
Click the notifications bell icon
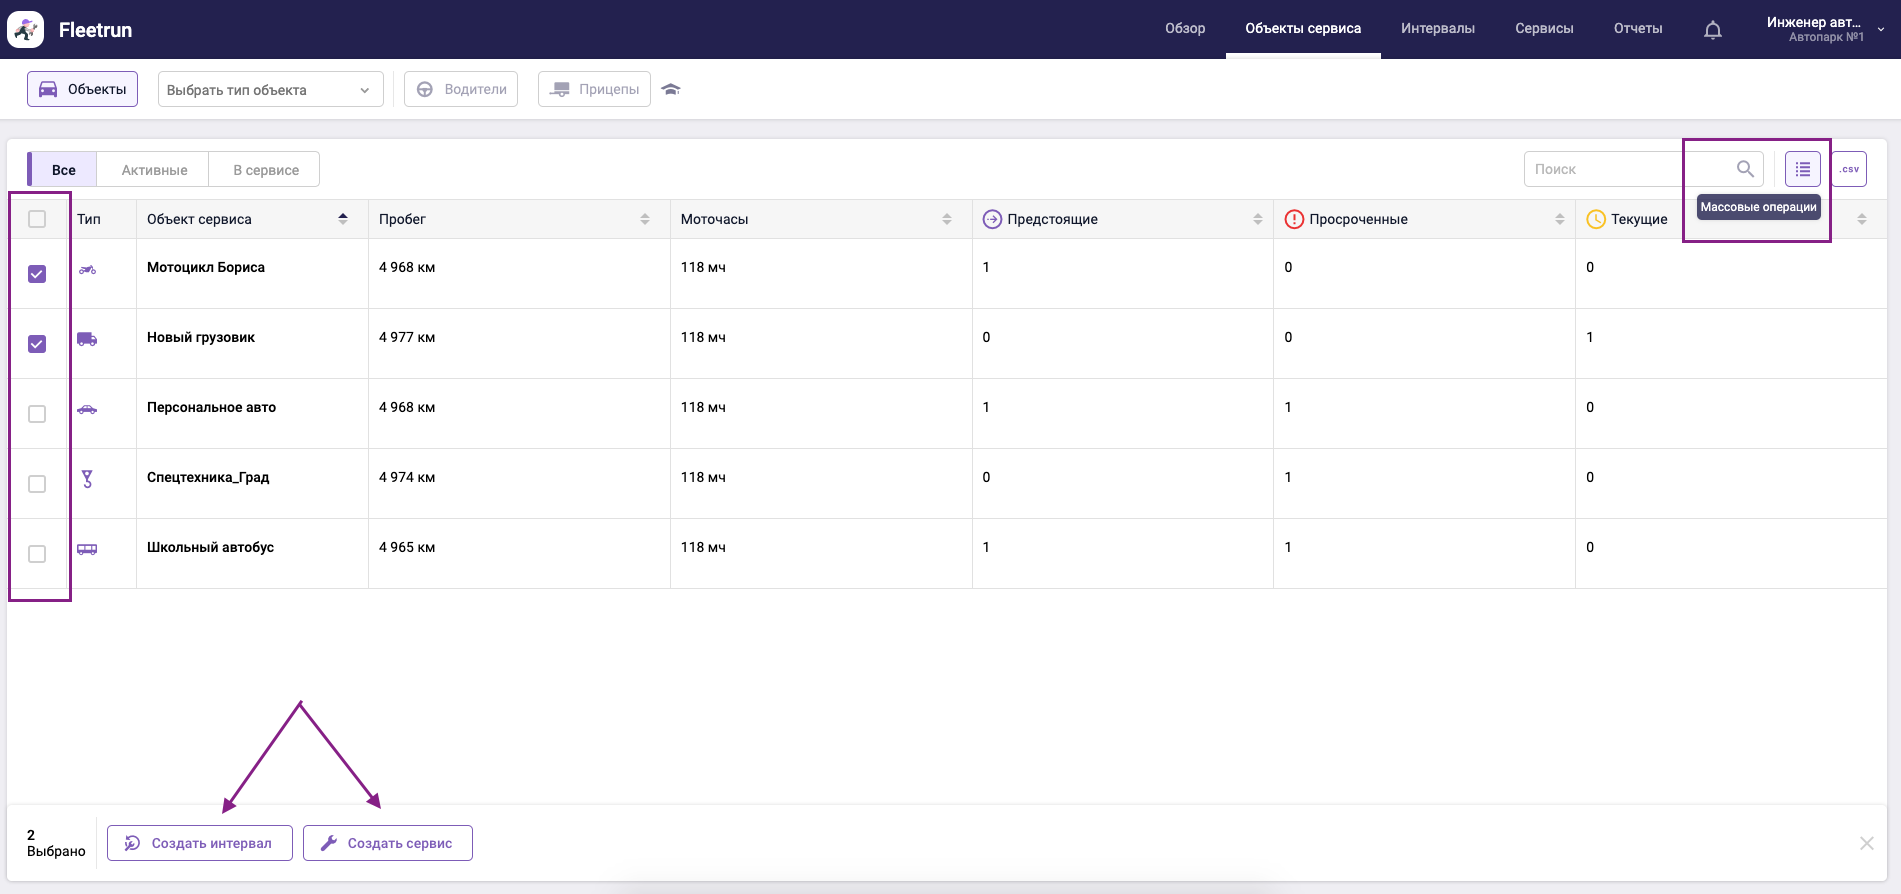coord(1712,30)
